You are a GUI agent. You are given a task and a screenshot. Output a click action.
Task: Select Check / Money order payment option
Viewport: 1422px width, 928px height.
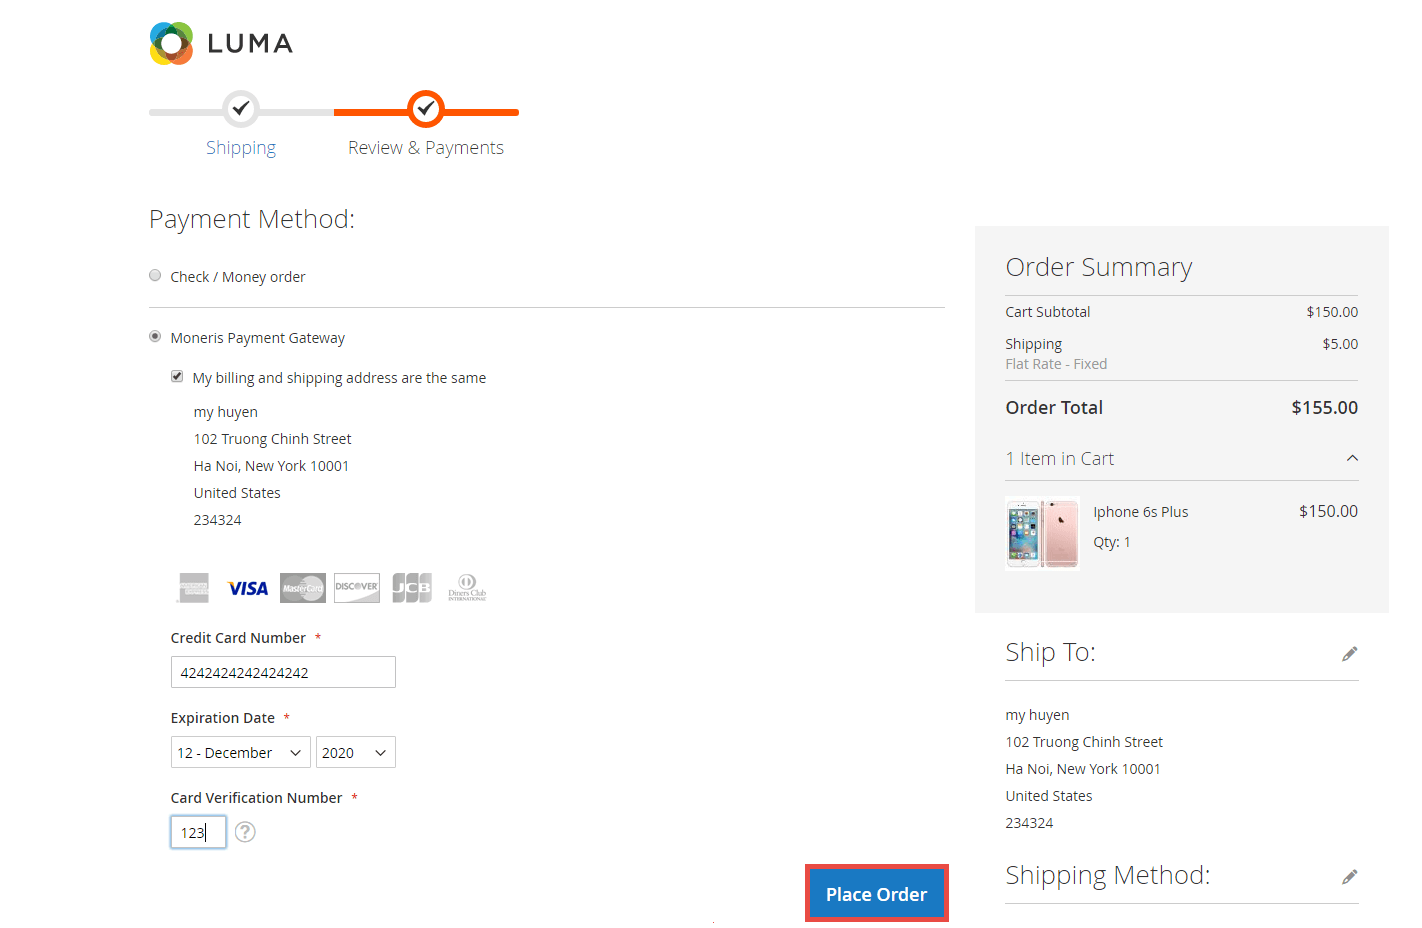[155, 276]
